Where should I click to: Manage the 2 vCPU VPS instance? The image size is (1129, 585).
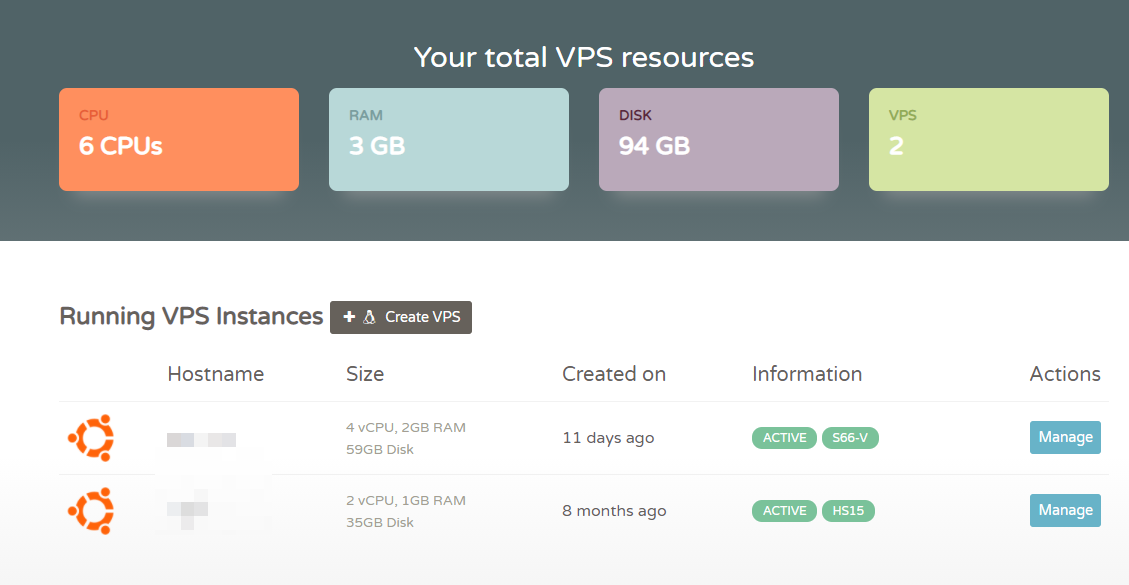click(1065, 510)
